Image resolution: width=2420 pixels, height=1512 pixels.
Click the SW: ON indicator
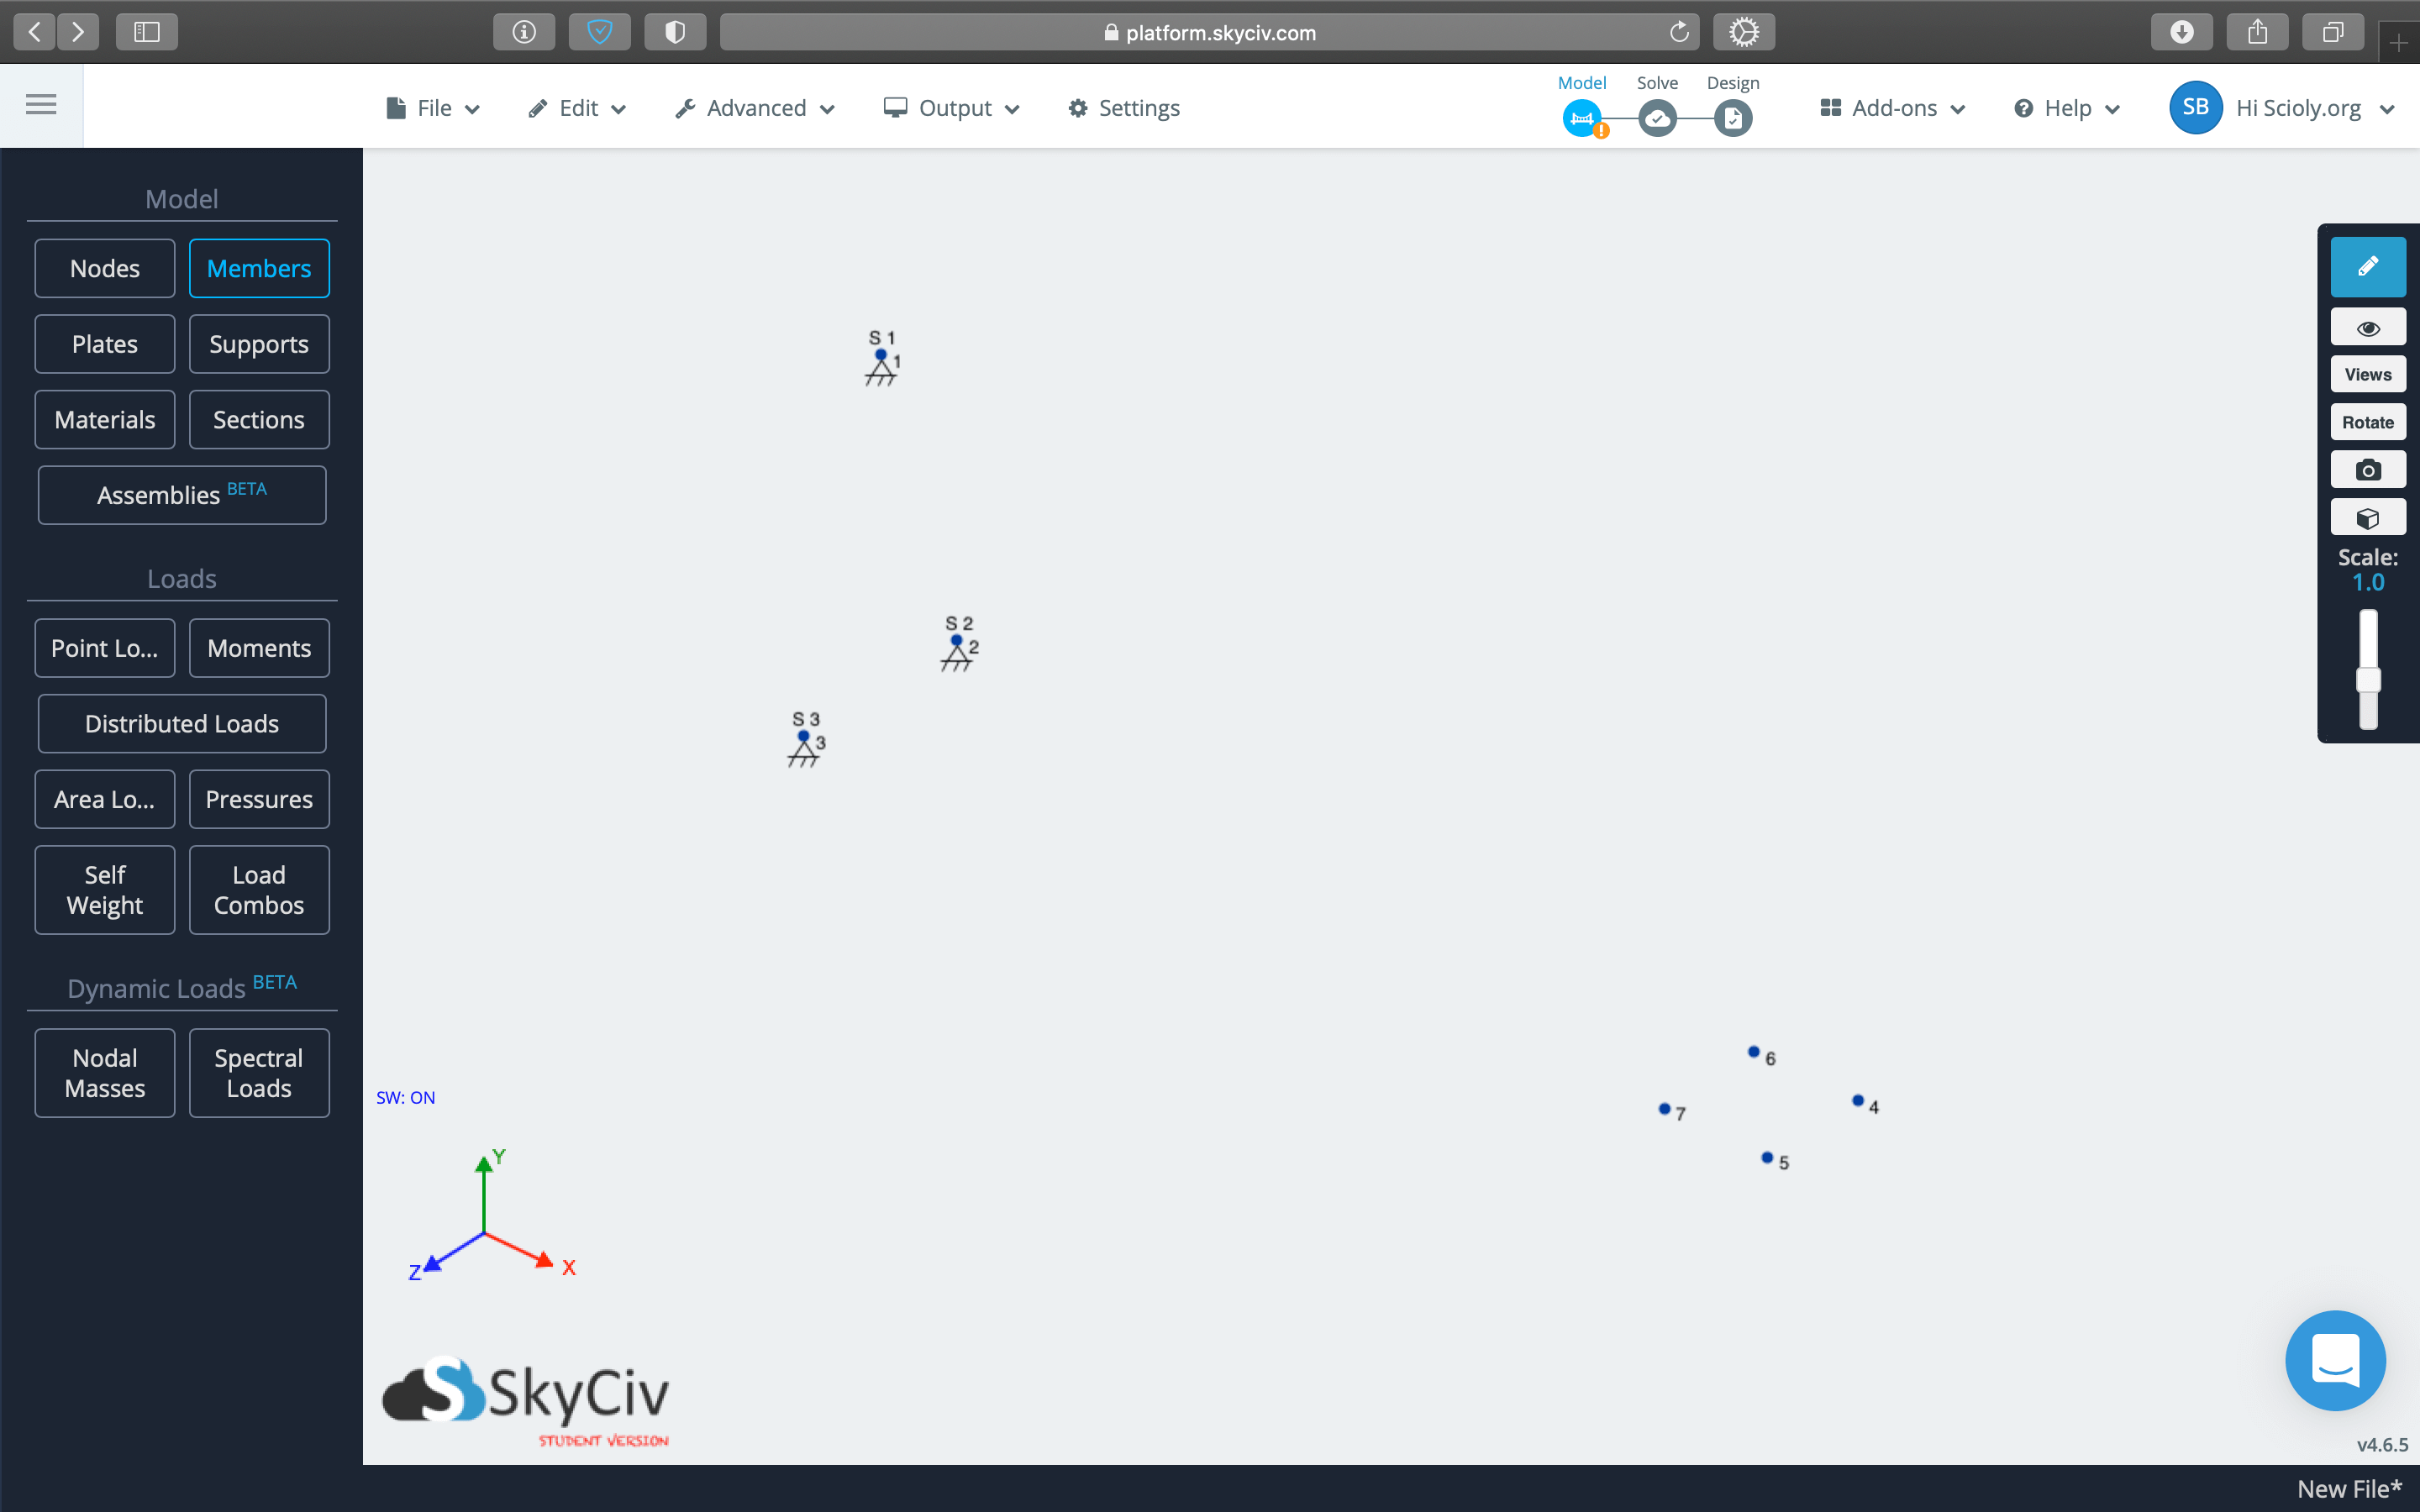coord(405,1098)
